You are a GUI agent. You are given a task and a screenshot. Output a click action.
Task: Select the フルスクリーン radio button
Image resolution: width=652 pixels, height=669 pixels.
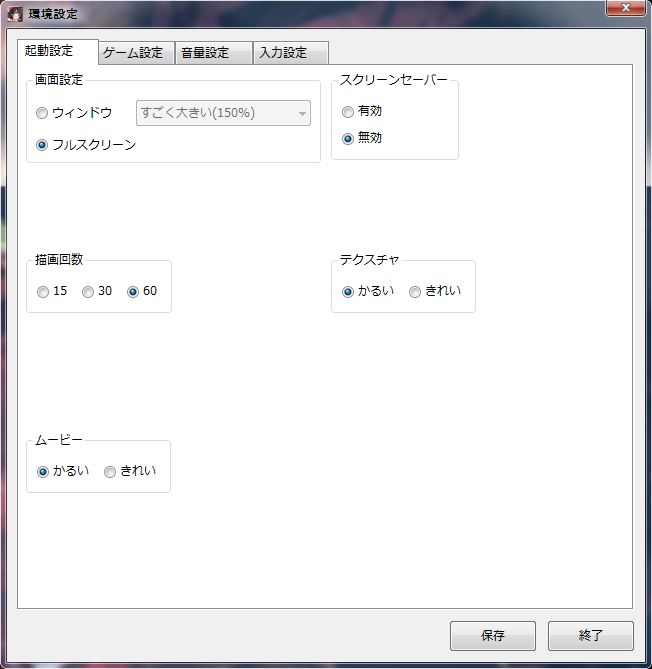coord(42,144)
